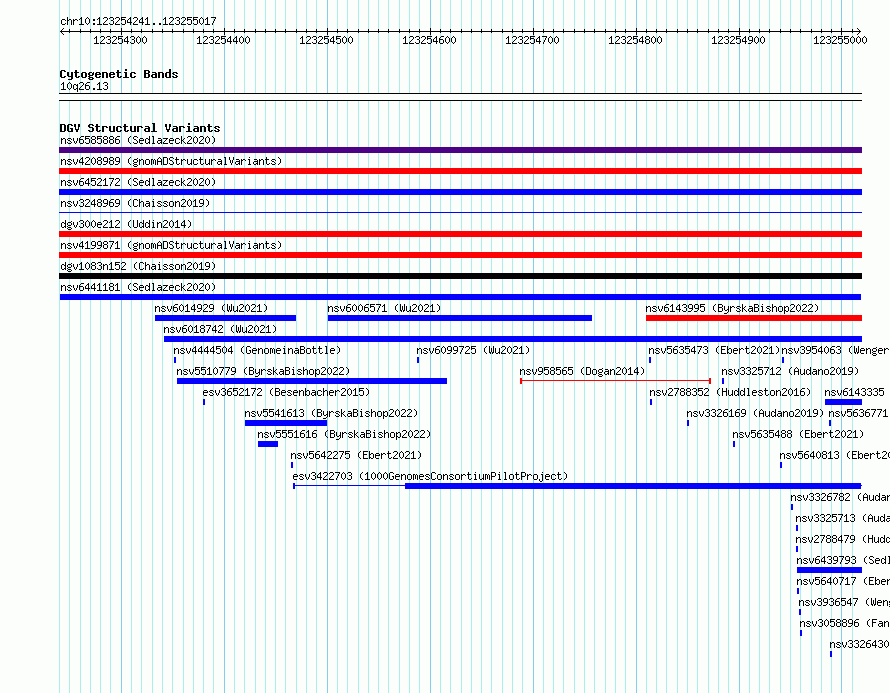Click ruler position 123254800
The width and height of the screenshot is (890, 693).
635,40
